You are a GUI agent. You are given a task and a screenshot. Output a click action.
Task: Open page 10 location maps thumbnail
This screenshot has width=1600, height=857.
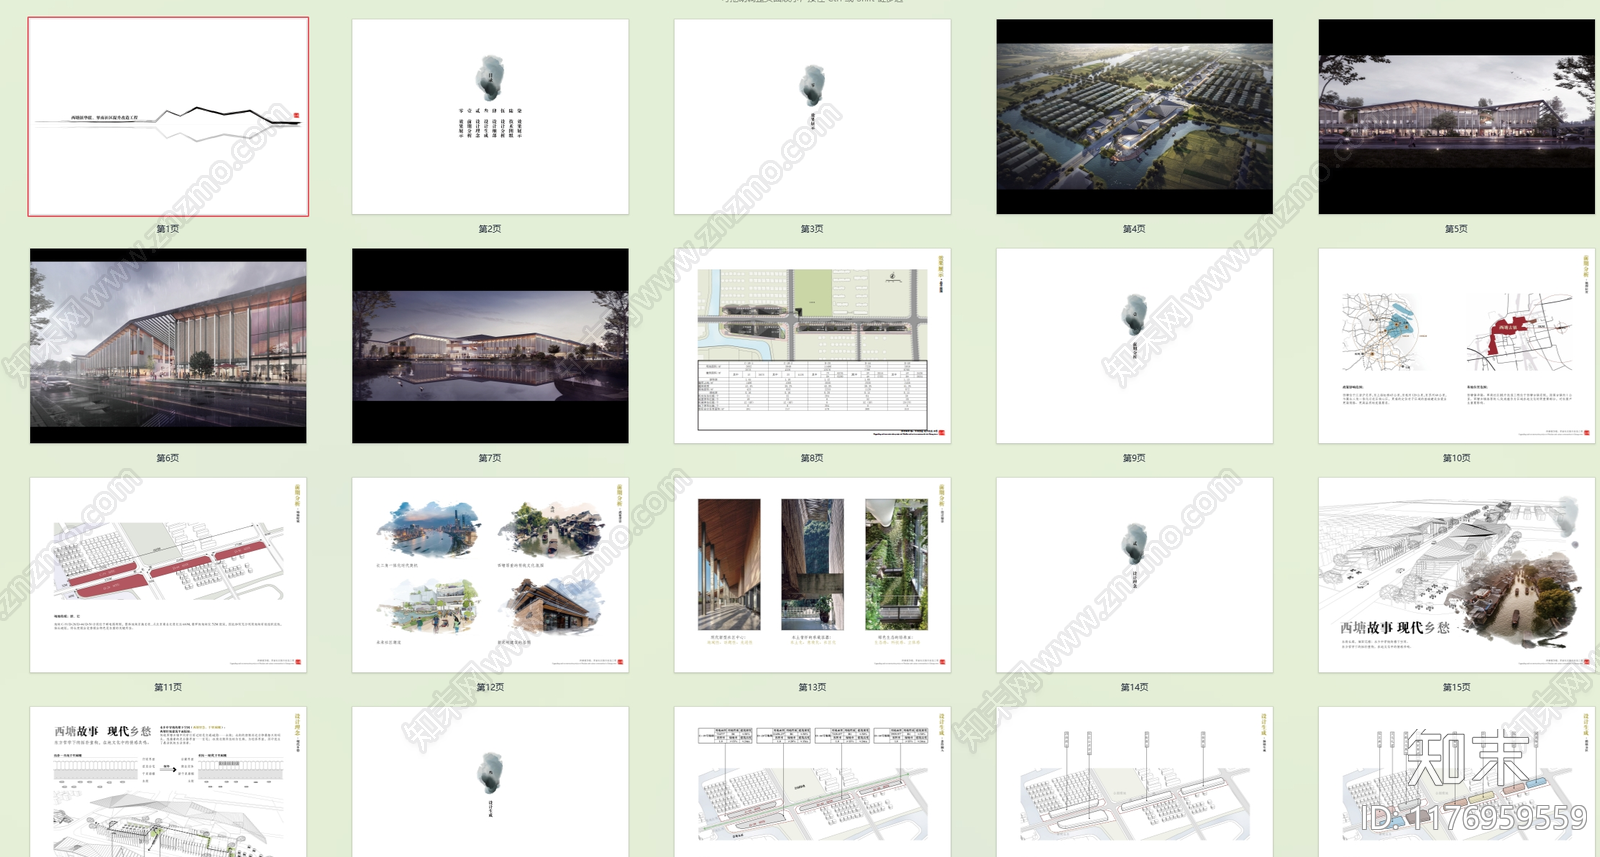pos(1456,346)
